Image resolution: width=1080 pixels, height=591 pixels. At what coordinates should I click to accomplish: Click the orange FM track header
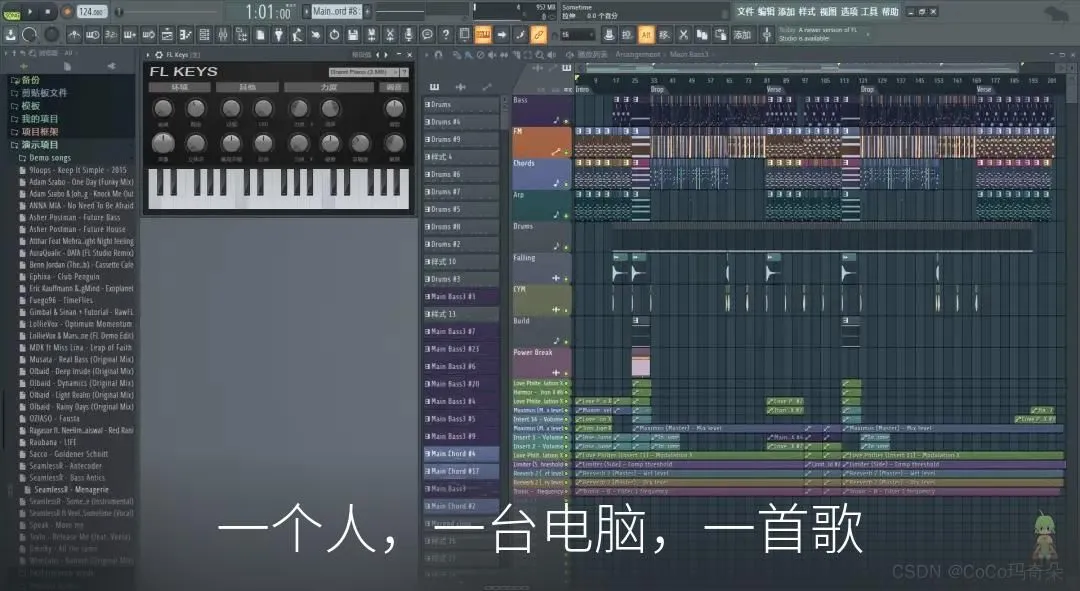pyautogui.click(x=541, y=142)
